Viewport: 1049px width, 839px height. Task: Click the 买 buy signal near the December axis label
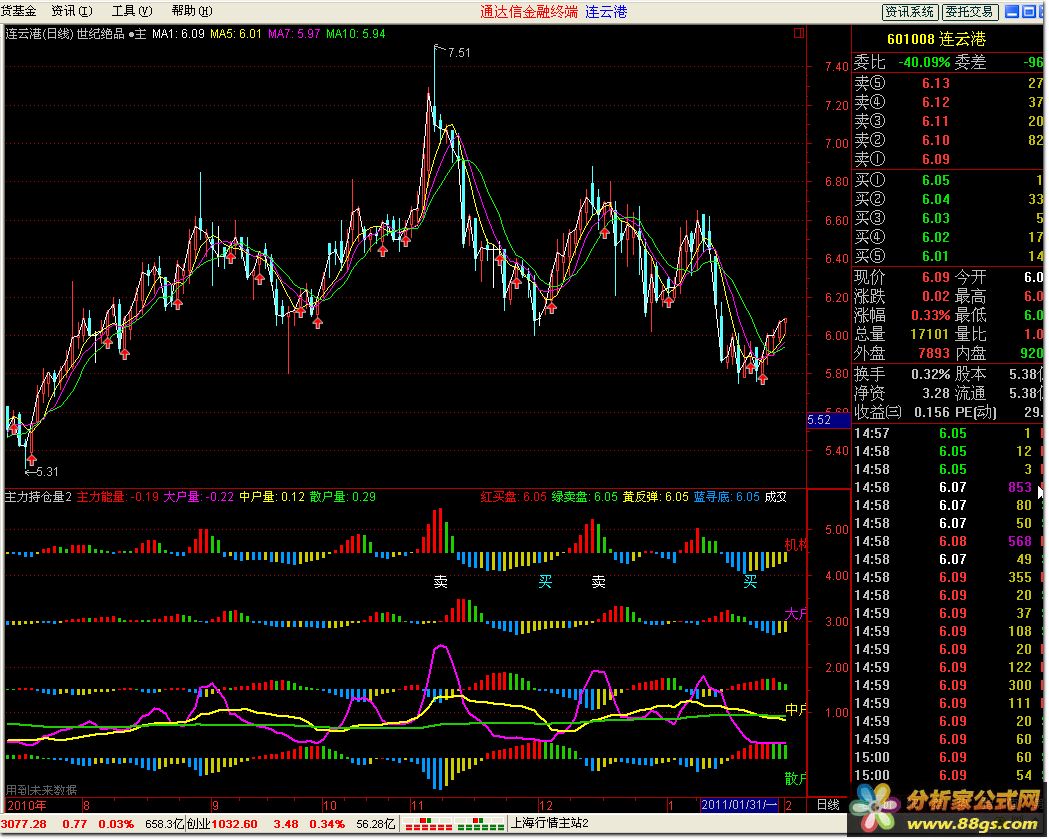click(x=545, y=581)
